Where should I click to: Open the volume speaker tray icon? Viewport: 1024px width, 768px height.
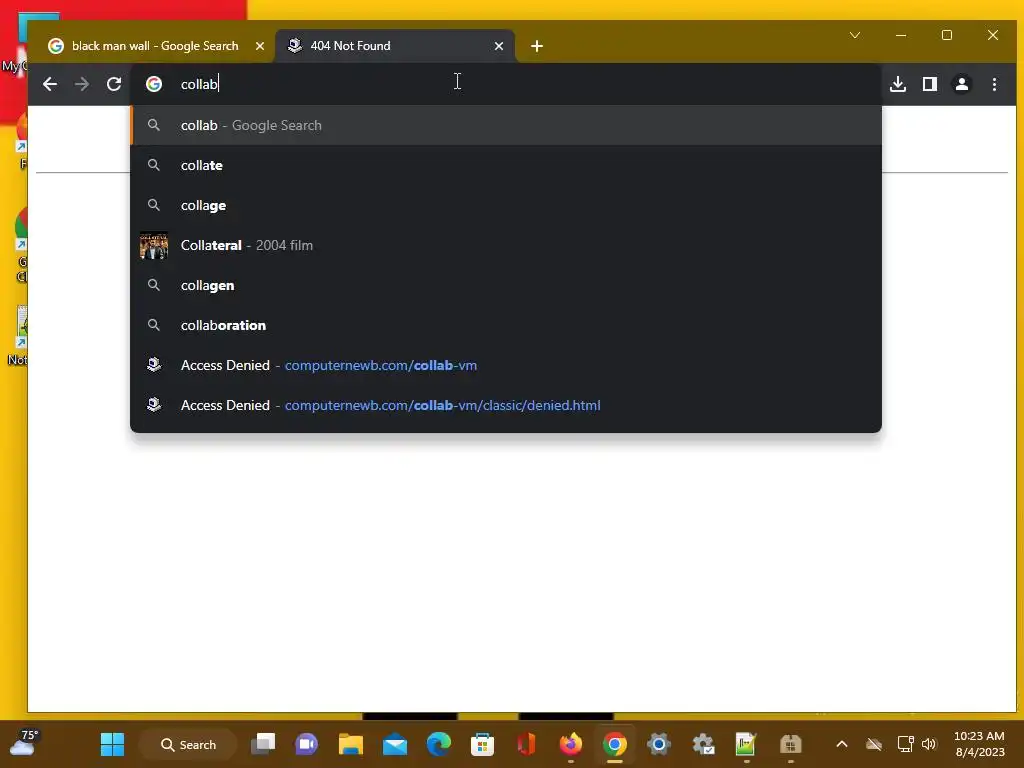[x=929, y=744]
